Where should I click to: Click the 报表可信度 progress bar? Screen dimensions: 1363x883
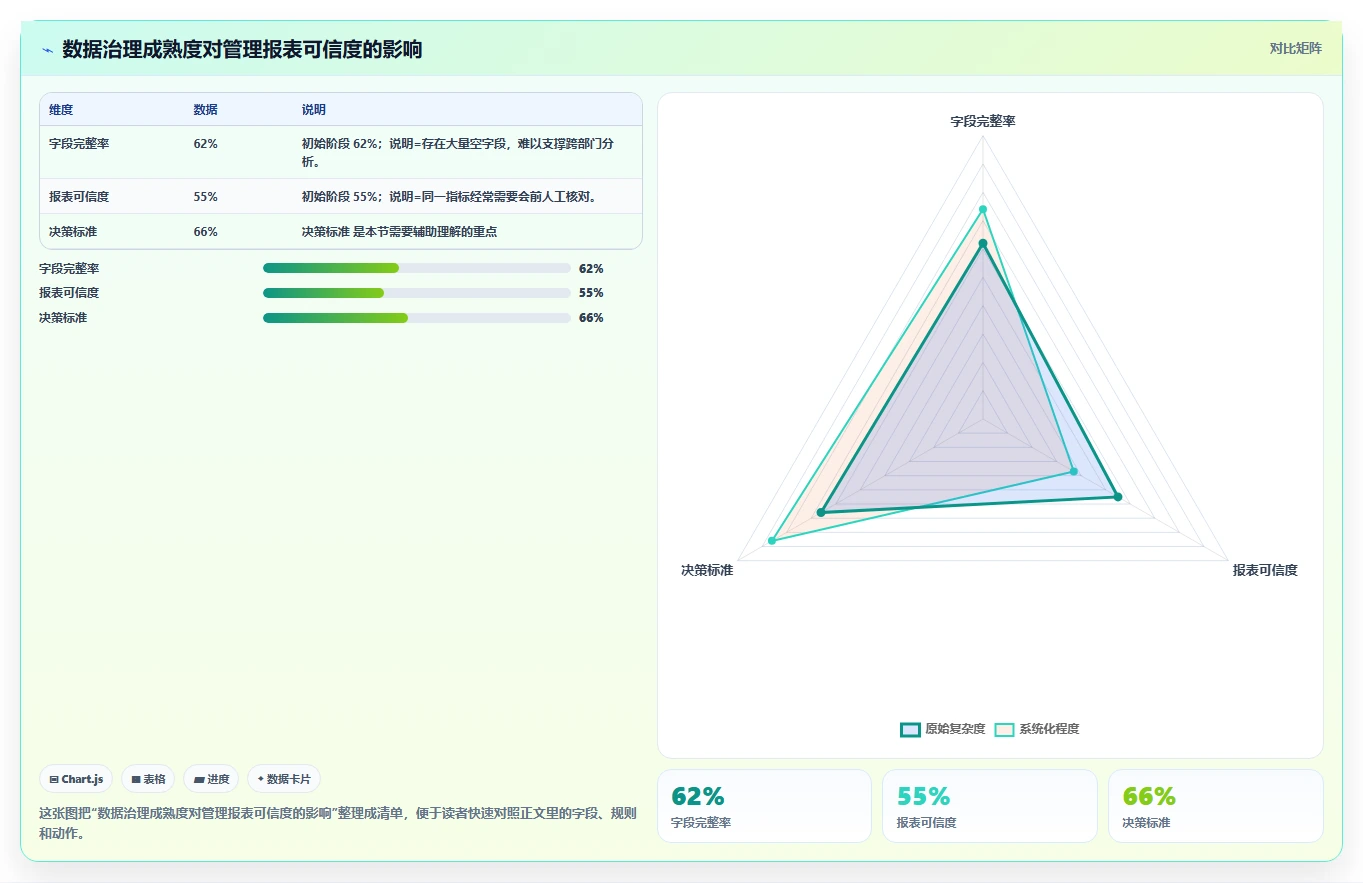pos(416,293)
